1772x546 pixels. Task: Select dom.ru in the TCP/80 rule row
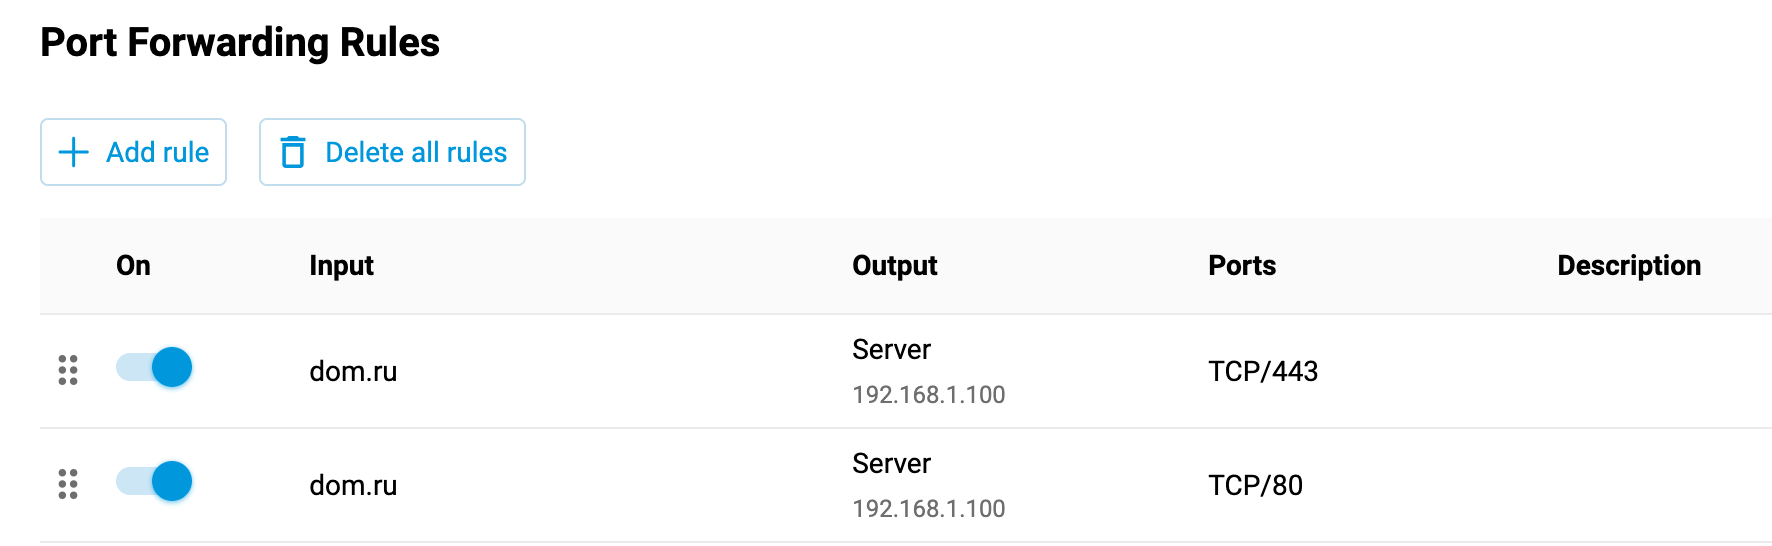click(x=353, y=485)
